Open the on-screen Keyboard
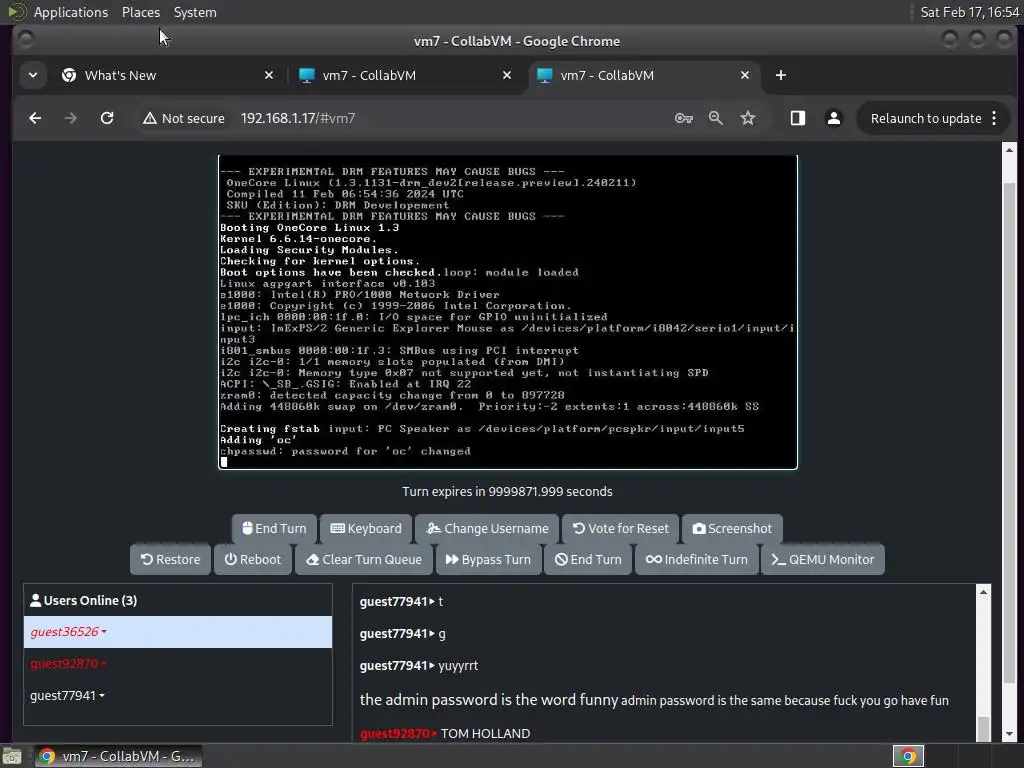 pyautogui.click(x=366, y=528)
